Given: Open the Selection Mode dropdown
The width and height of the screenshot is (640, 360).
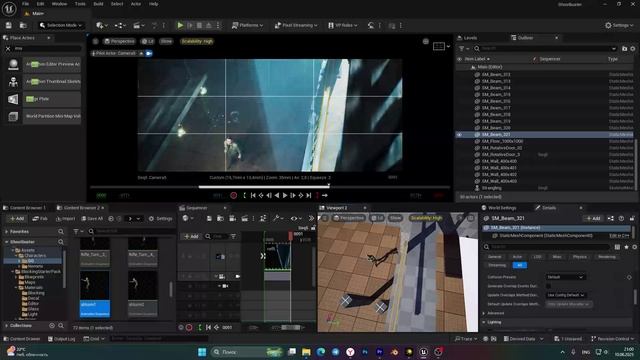Looking at the screenshot, I should tap(61, 25).
